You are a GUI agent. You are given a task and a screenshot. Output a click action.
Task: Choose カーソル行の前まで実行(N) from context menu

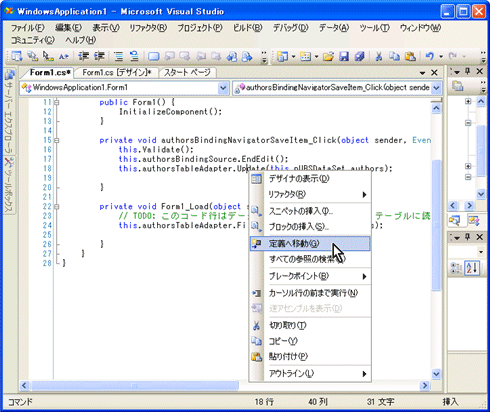pos(310,293)
